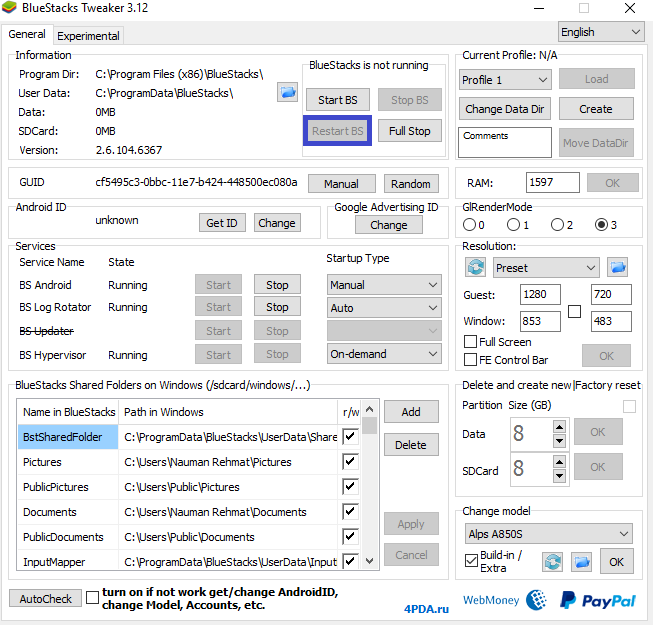
Task: Open folder icon beside Preset dropdown
Action: click(617, 268)
